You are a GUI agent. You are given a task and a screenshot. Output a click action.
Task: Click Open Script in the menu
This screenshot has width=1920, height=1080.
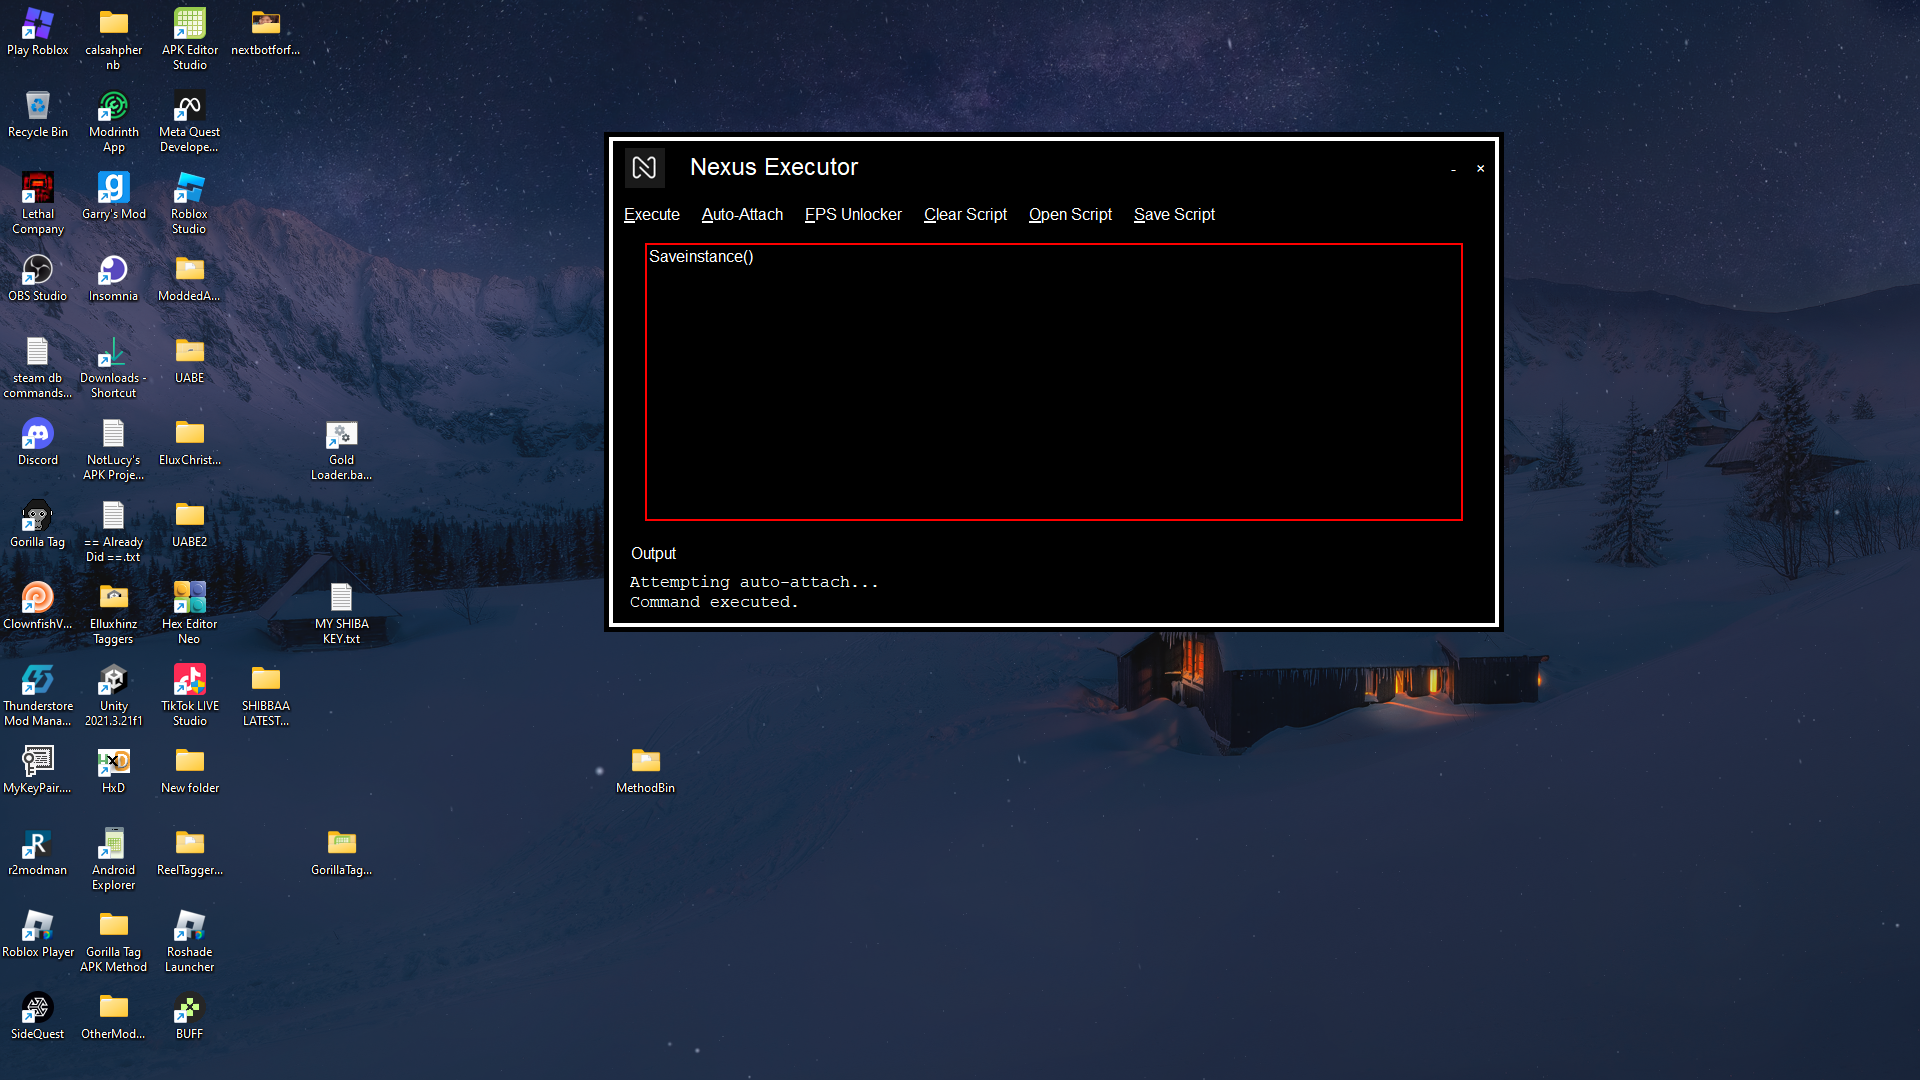[x=1070, y=214]
